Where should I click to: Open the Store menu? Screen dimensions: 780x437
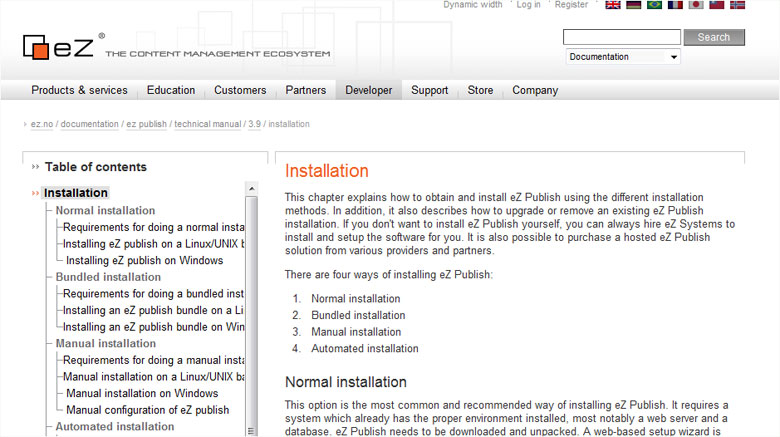click(x=480, y=90)
